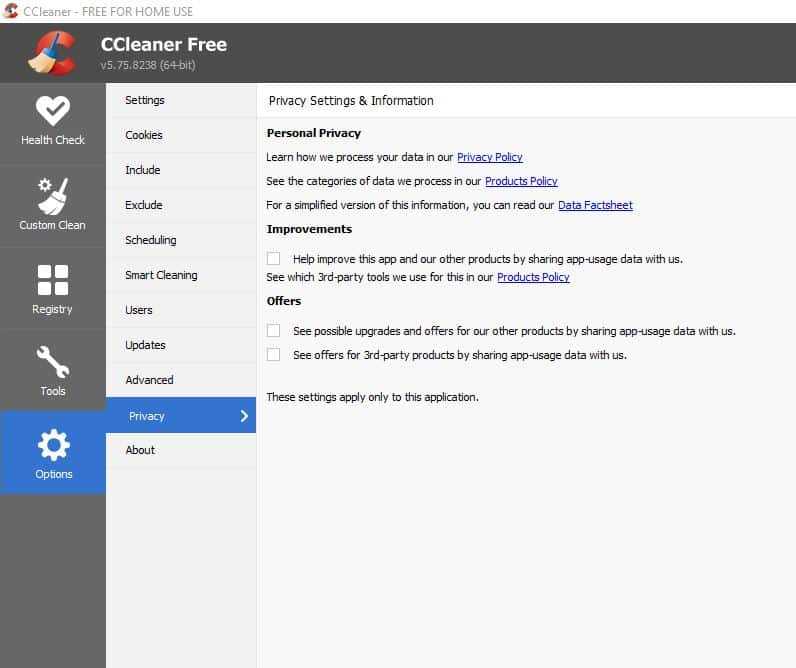Screen dimensions: 796x668
Task: Click 'These settings apply only to this application.'
Action: pos(373,397)
